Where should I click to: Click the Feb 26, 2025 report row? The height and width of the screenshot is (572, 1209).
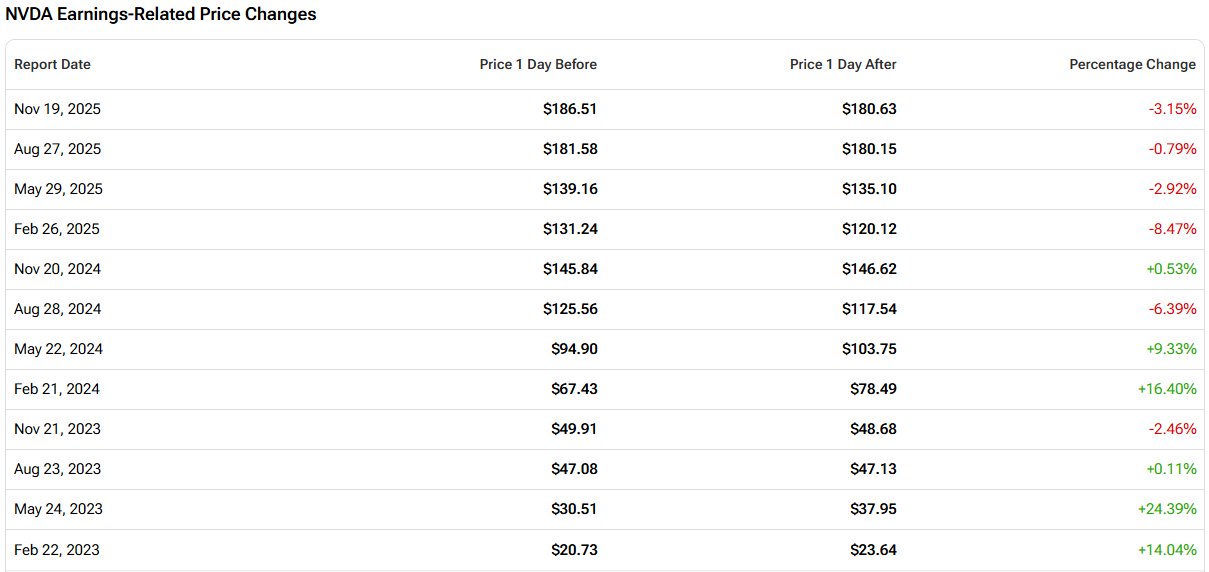coord(57,229)
